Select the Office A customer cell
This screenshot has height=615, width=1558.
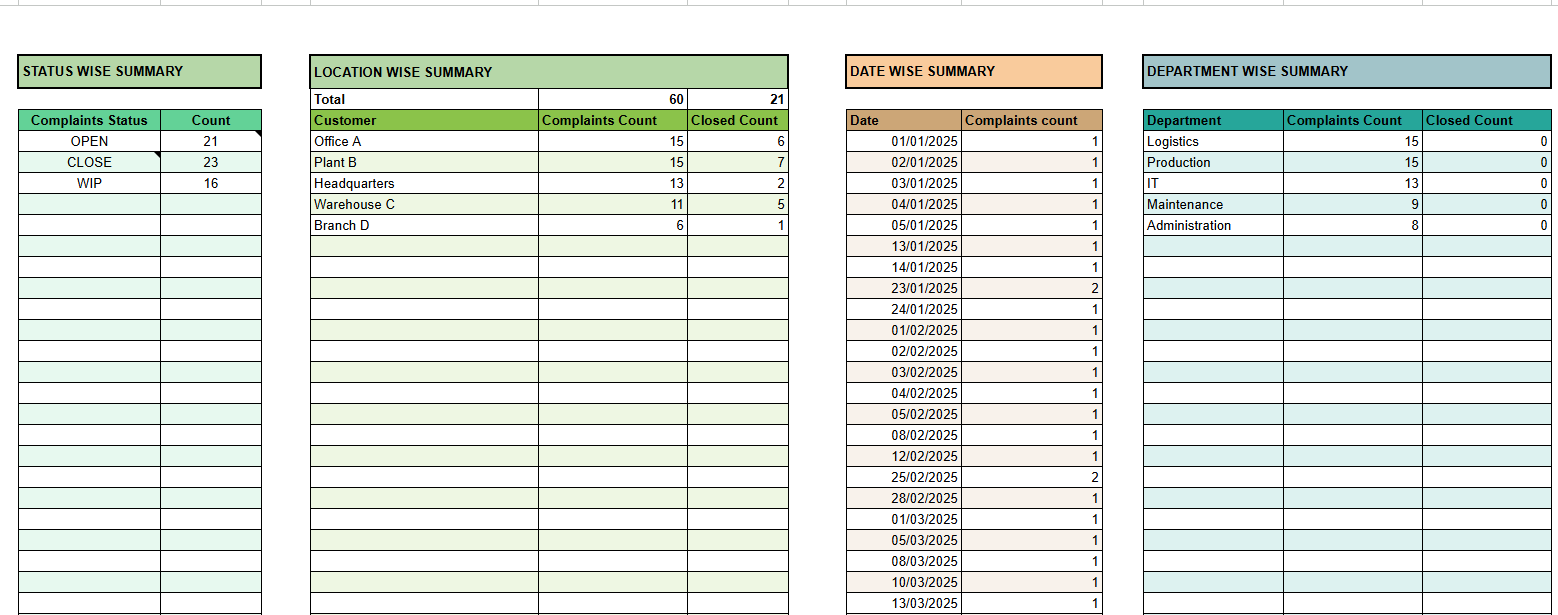point(423,142)
